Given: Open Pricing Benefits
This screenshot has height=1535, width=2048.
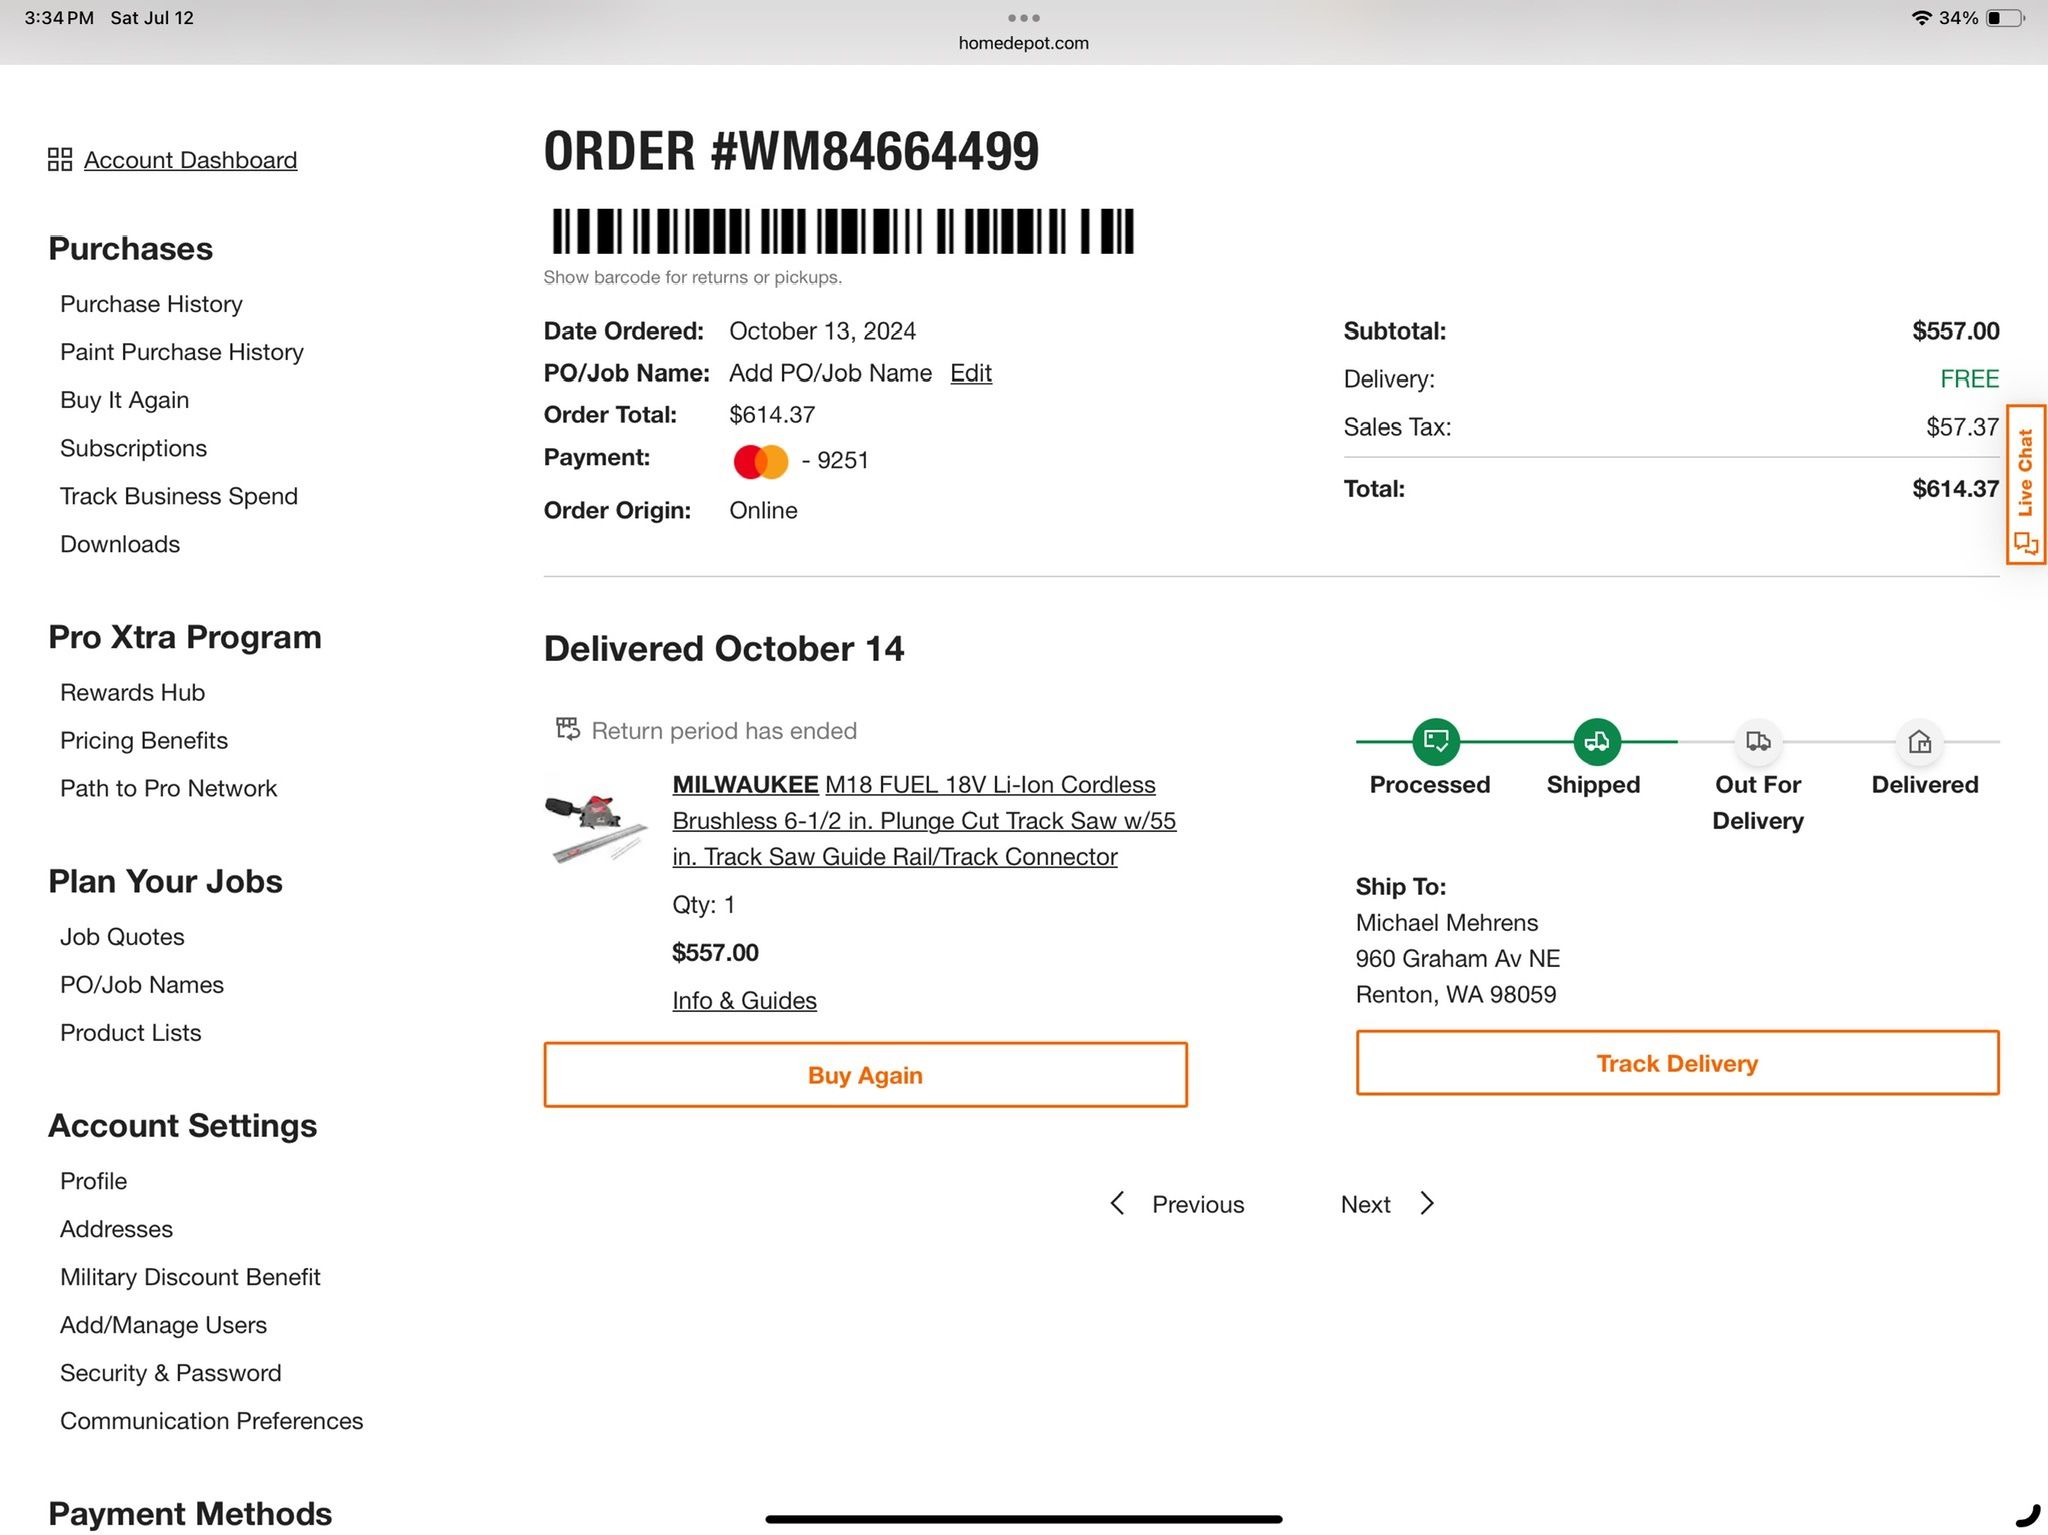Looking at the screenshot, I should click(x=144, y=740).
